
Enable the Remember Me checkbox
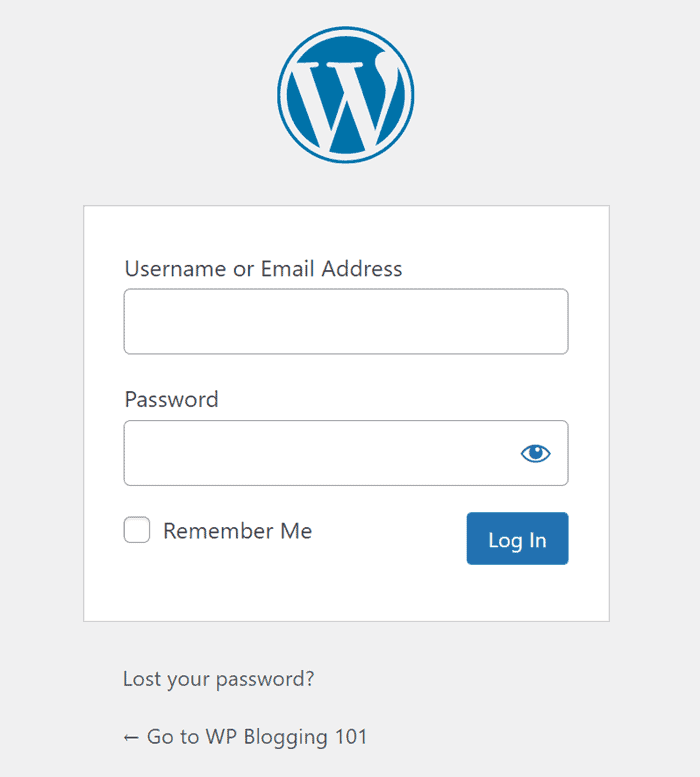point(137,530)
